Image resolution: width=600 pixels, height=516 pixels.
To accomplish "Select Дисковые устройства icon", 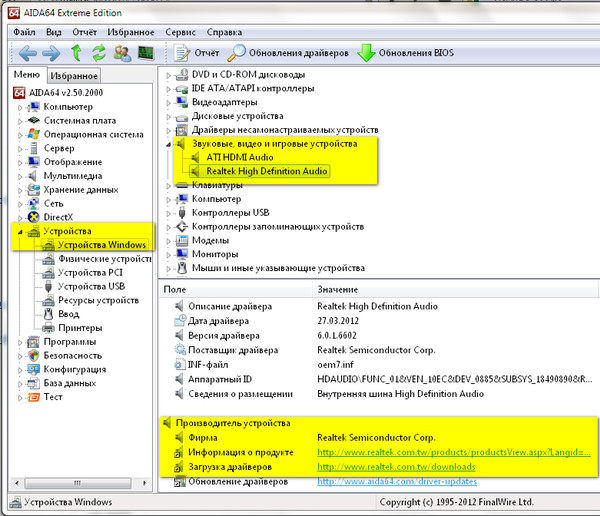I will coord(182,117).
